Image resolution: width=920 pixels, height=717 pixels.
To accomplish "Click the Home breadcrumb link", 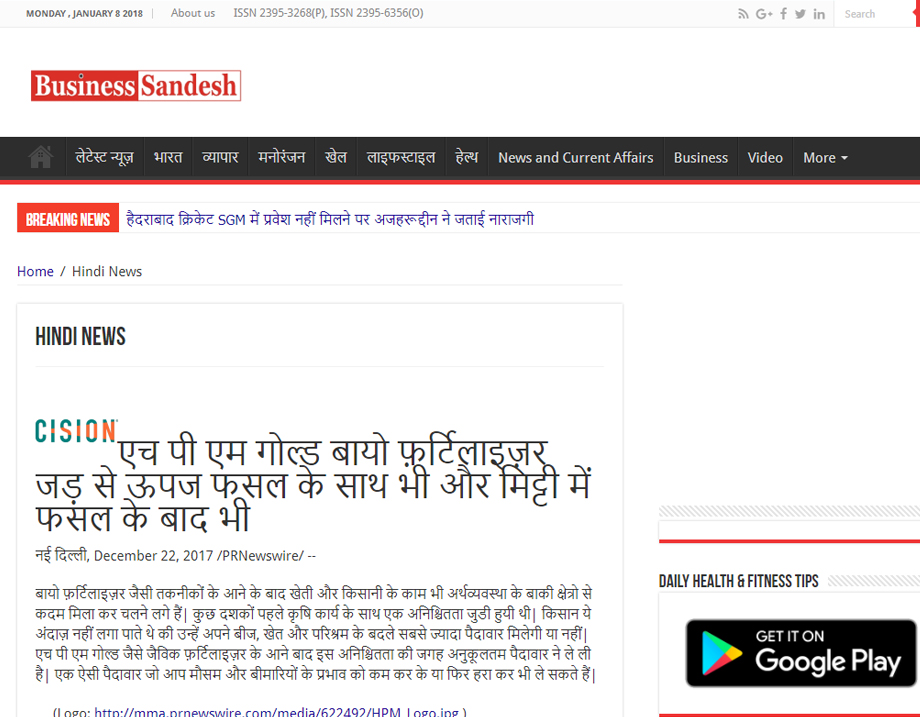I will click(x=35, y=271).
